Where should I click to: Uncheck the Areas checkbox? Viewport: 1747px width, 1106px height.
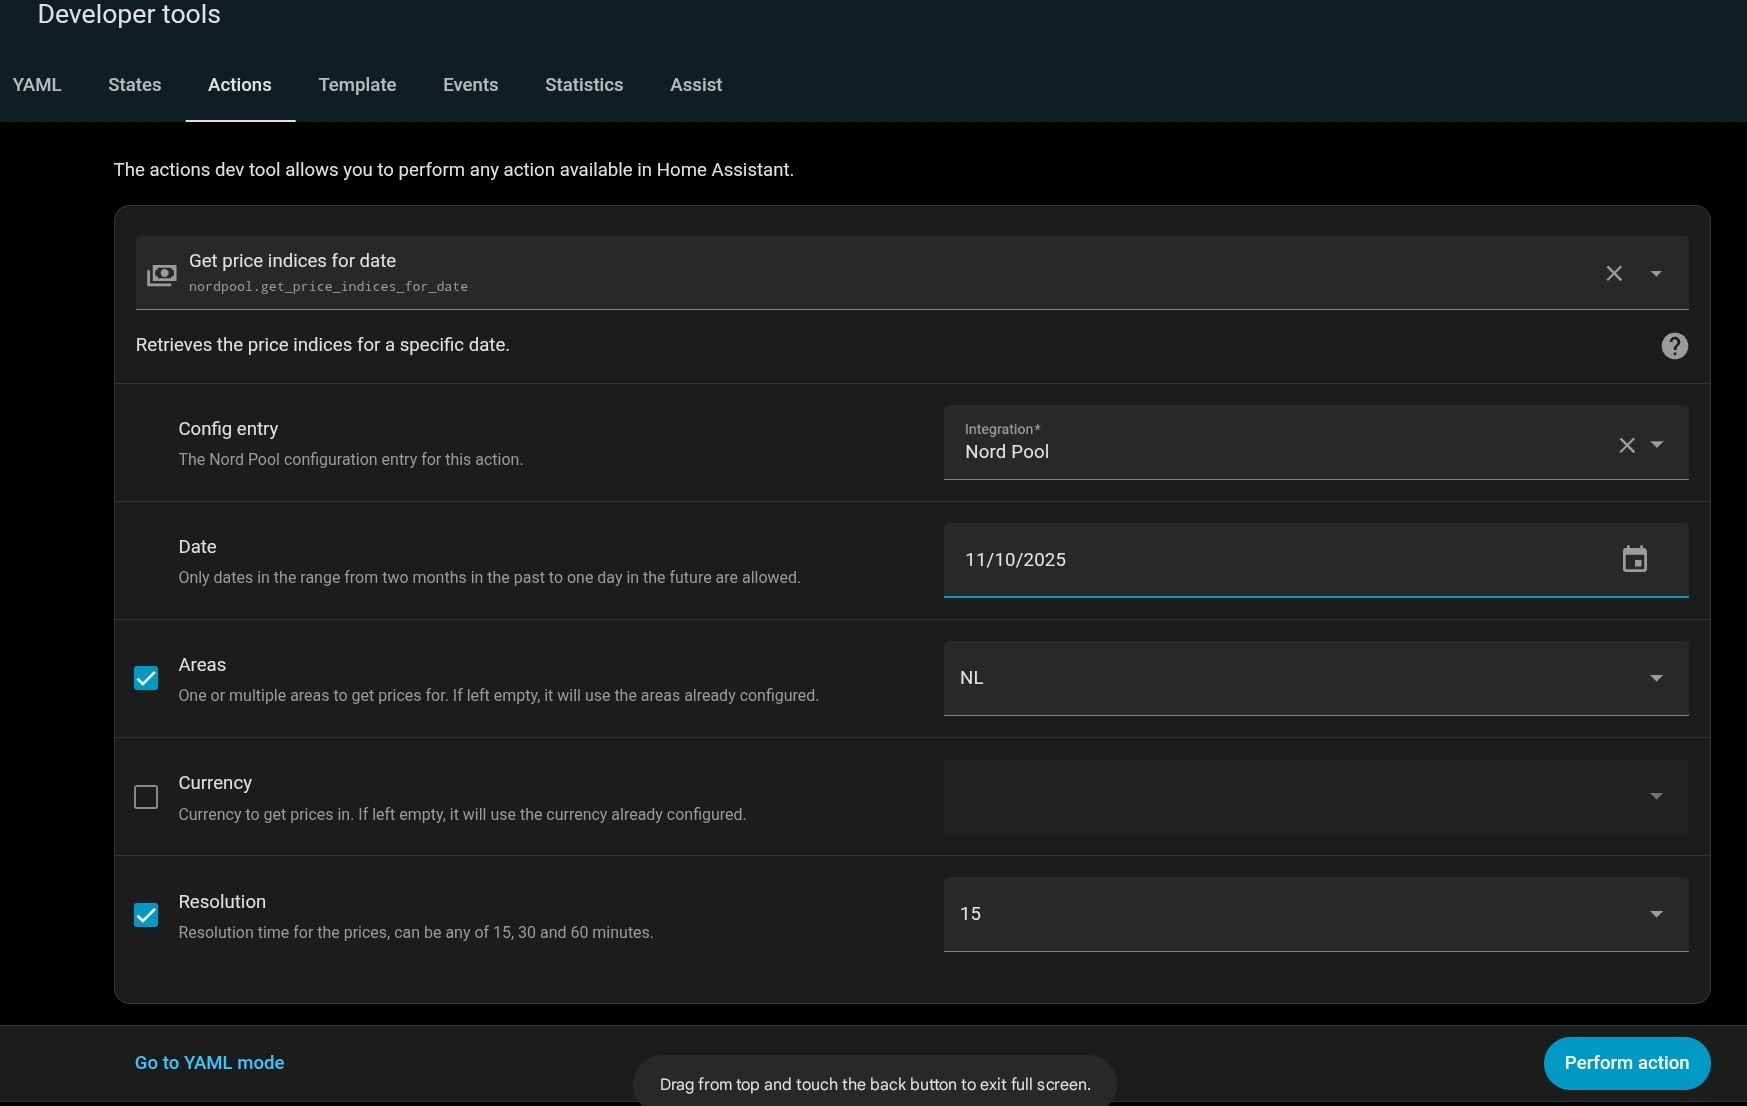click(146, 678)
